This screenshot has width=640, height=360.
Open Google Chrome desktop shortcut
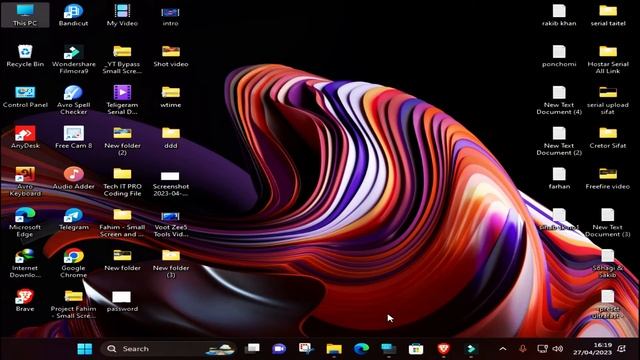tap(73, 263)
